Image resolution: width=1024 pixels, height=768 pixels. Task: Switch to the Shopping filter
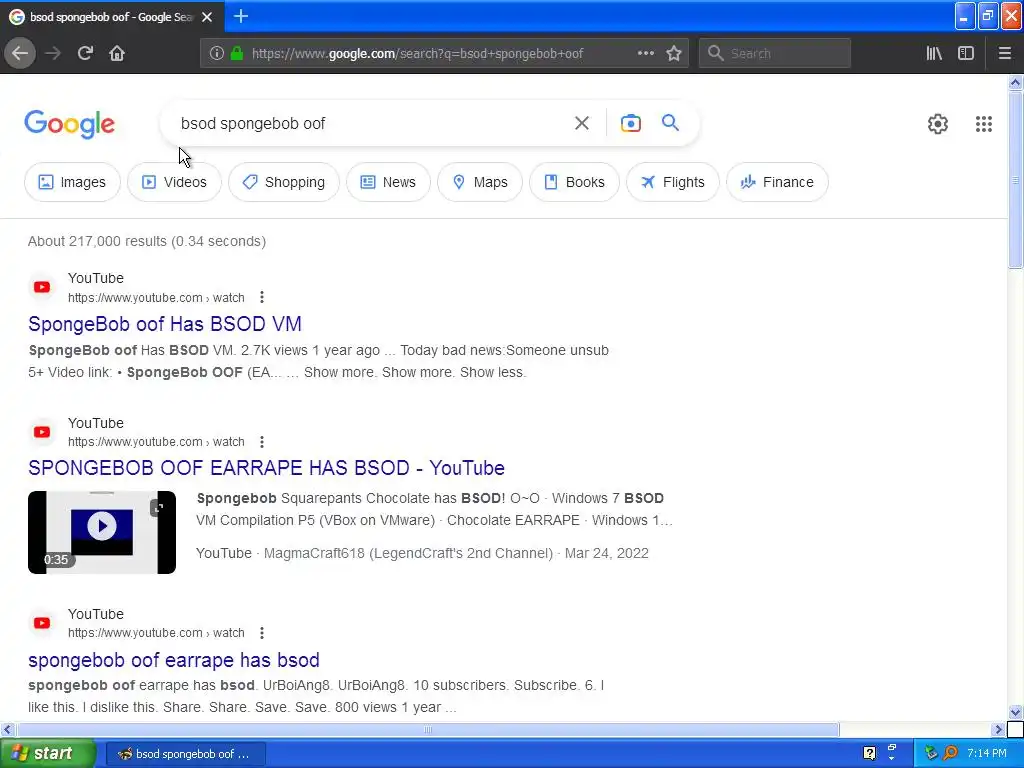284,182
